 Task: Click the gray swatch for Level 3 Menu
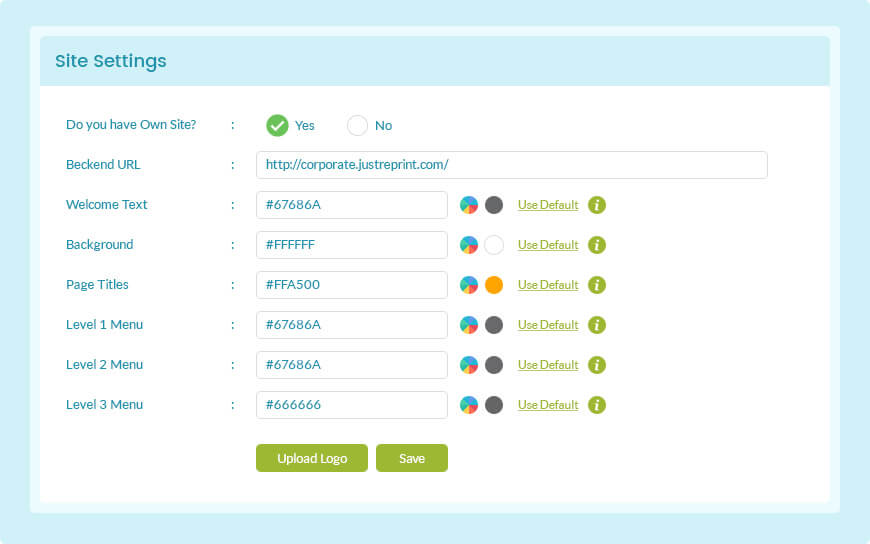[494, 405]
